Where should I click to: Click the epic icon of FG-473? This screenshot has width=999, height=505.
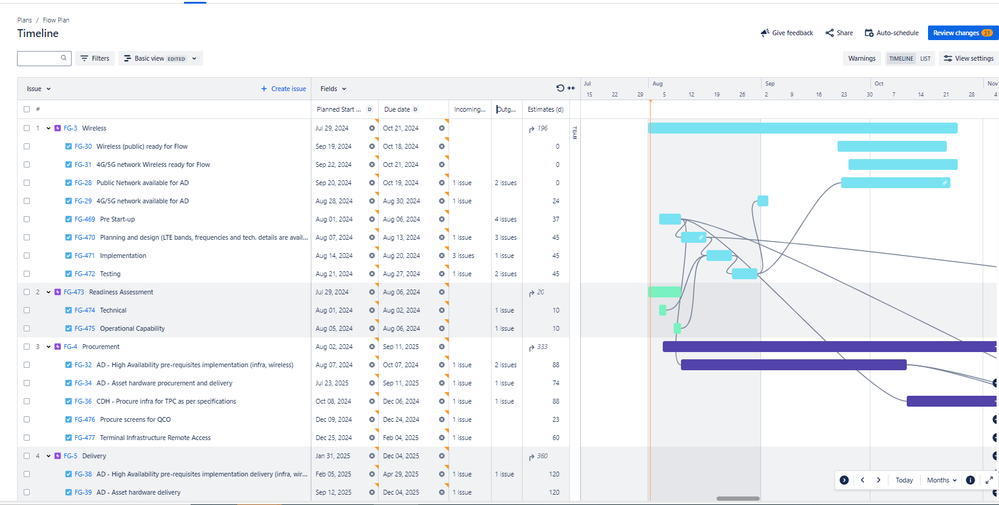coord(58,292)
